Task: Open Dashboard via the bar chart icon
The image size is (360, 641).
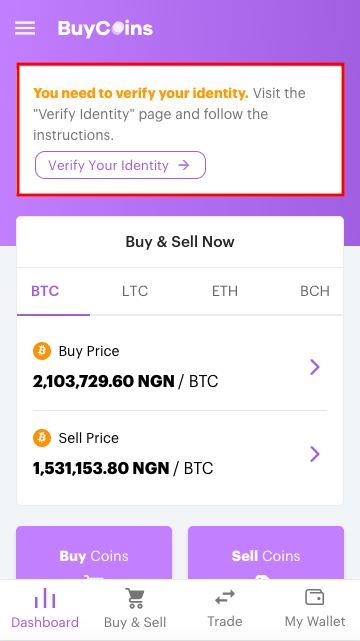Action: pos(45,598)
